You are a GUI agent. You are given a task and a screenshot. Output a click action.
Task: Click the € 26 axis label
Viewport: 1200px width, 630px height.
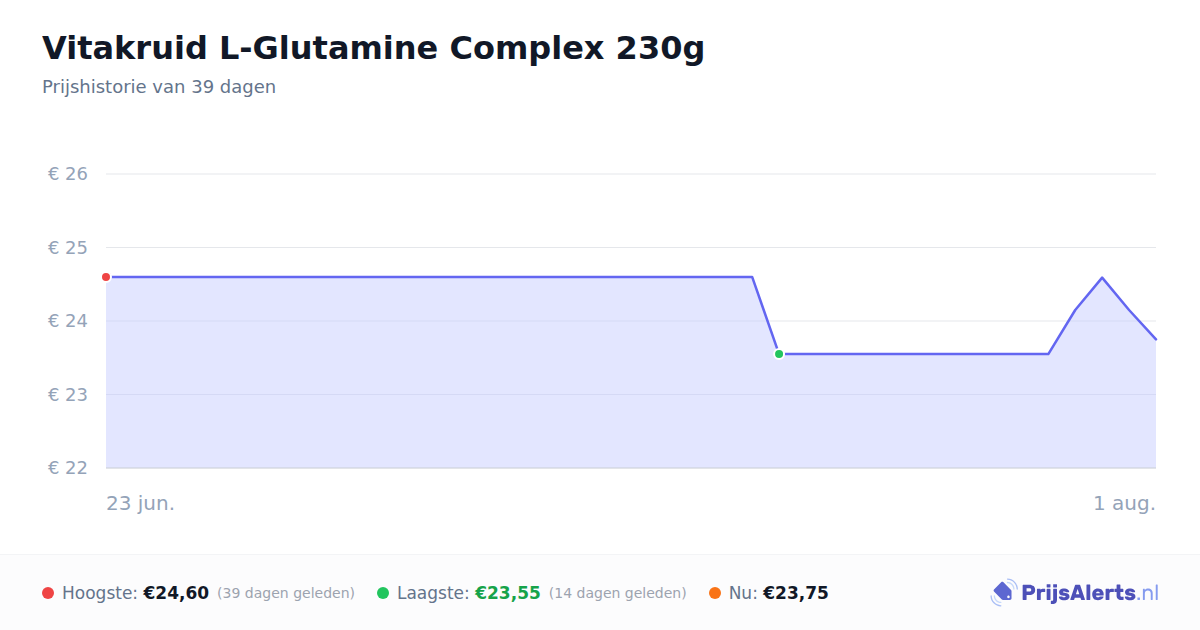(x=68, y=174)
